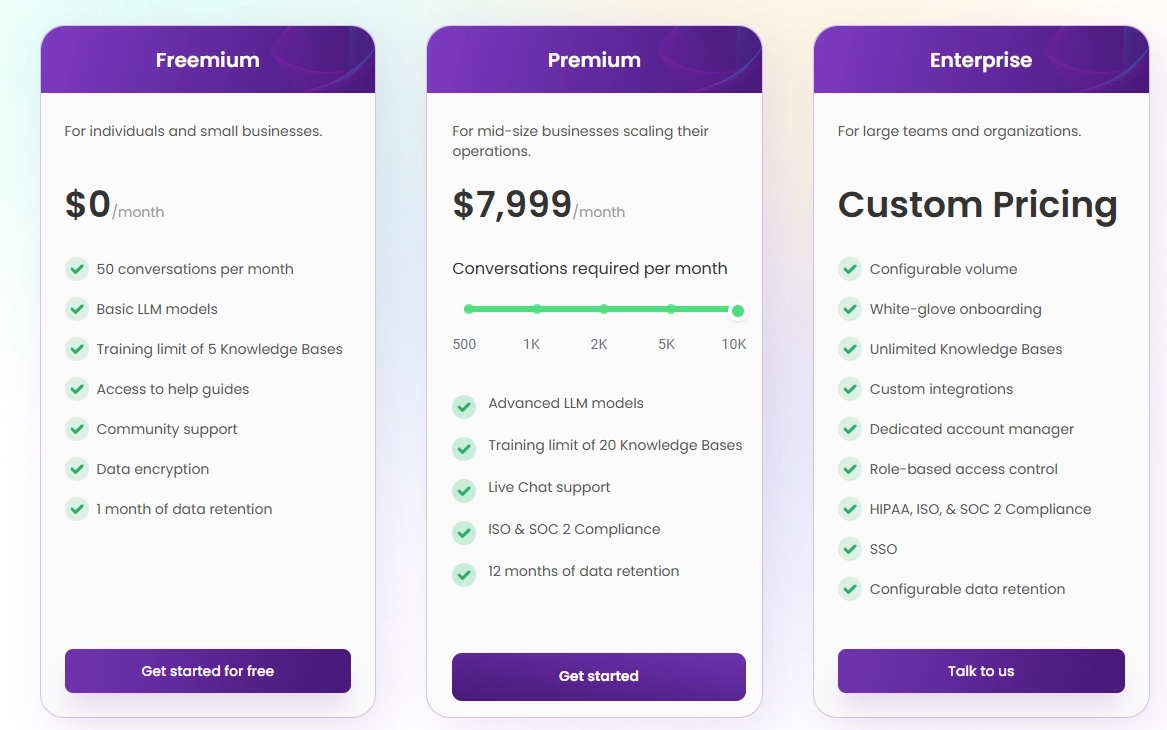The width and height of the screenshot is (1167, 730).
Task: Click the 10K slider handle
Action: point(738,311)
